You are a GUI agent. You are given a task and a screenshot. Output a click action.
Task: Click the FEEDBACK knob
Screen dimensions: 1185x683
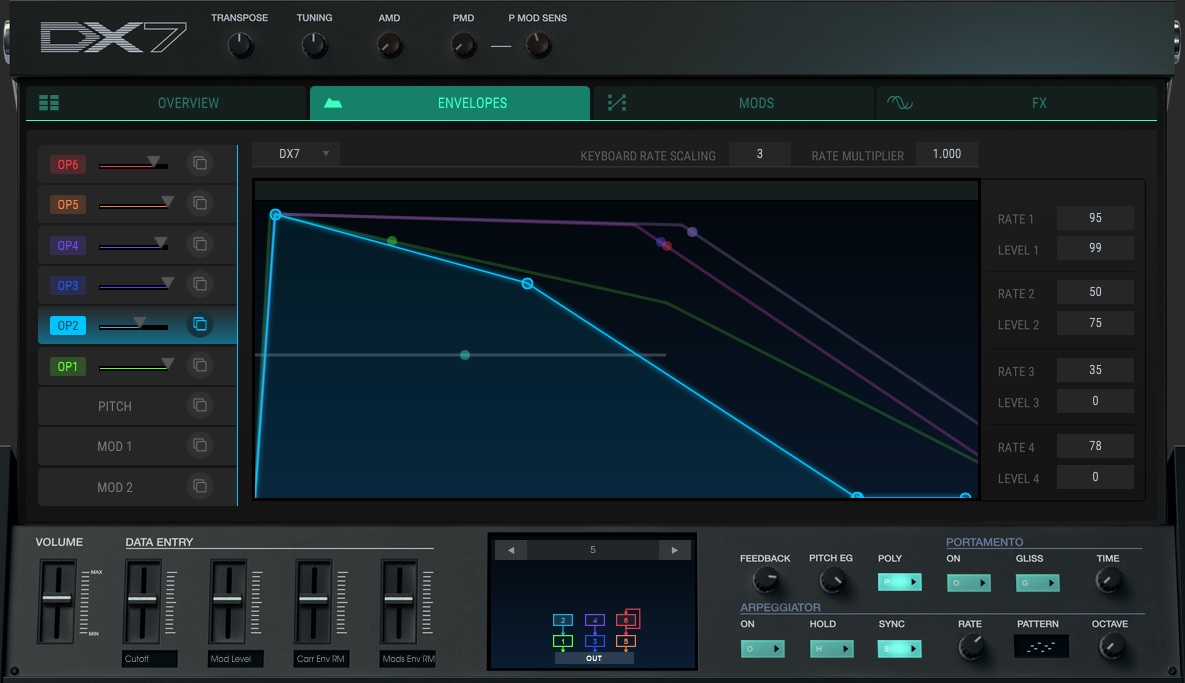click(766, 580)
